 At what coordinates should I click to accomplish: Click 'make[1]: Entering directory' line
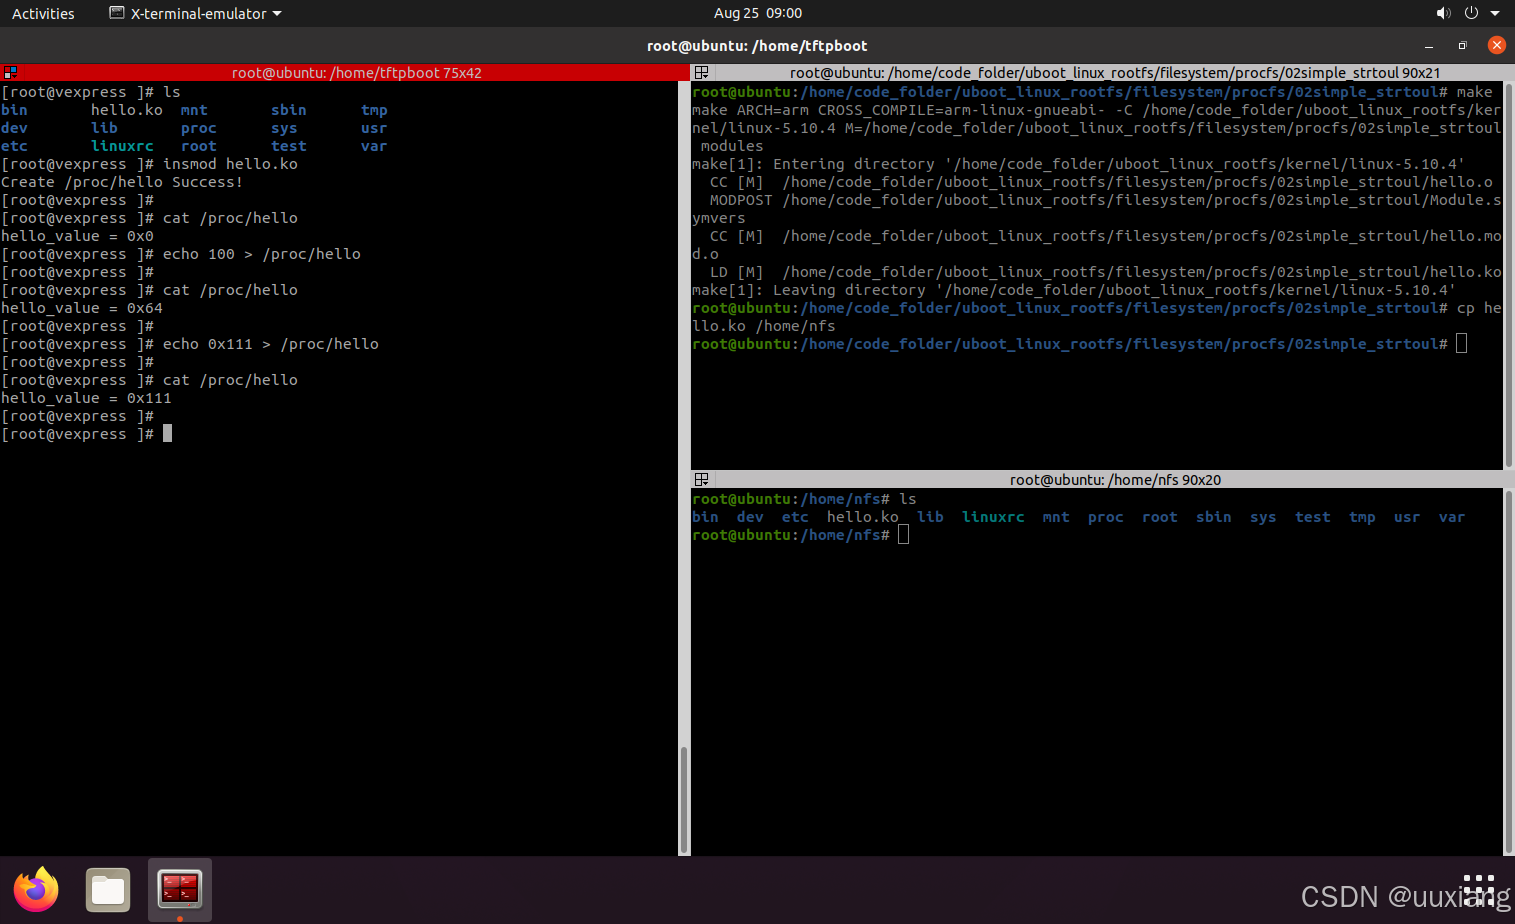[1078, 164]
